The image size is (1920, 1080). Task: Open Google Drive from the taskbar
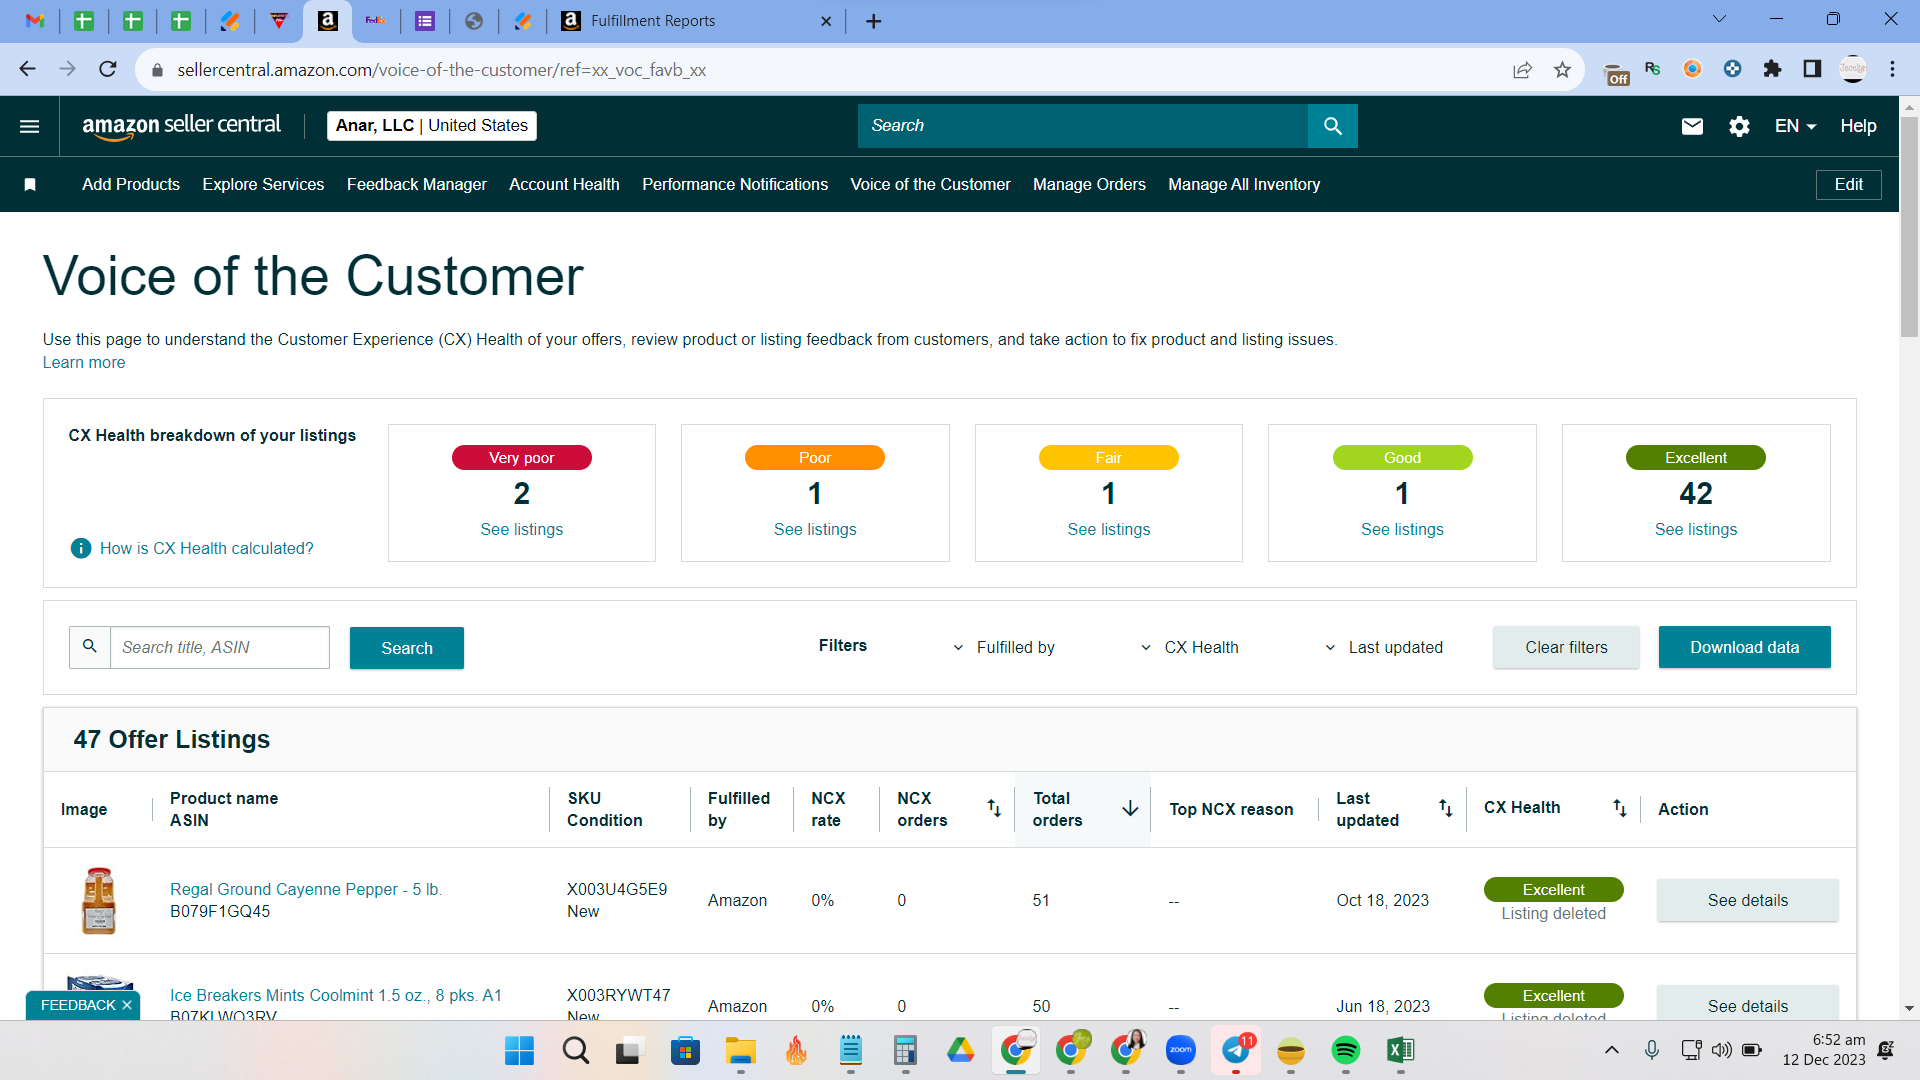click(960, 1050)
